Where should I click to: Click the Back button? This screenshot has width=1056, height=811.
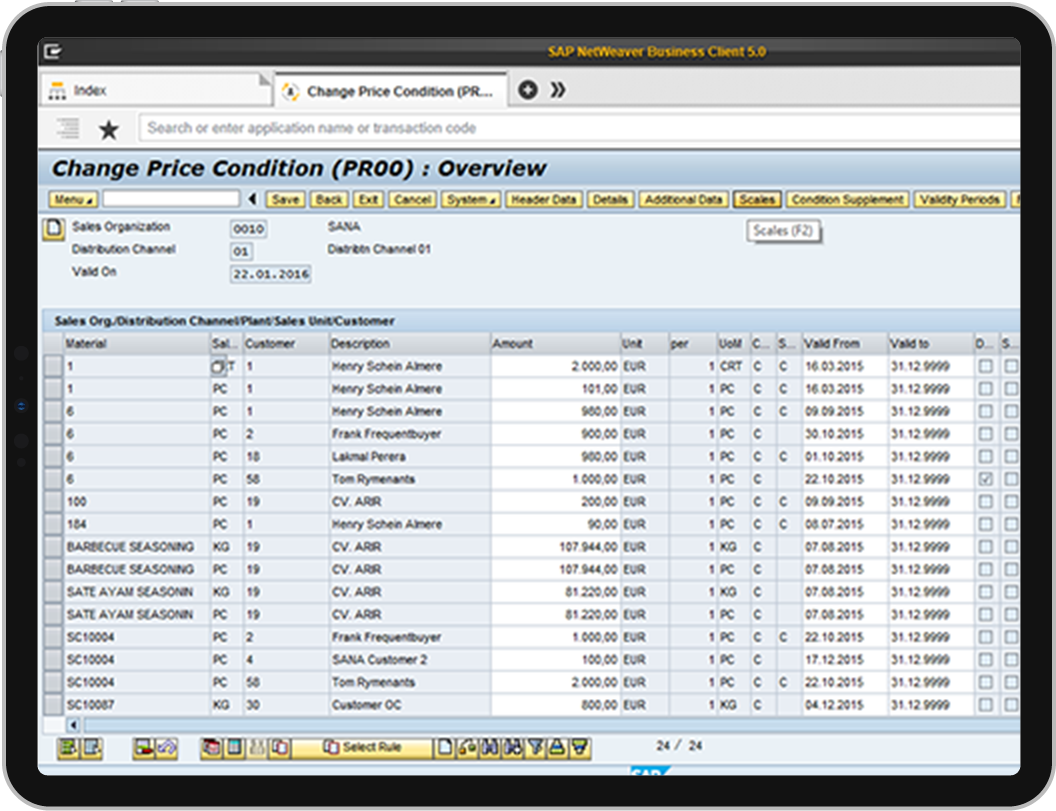point(329,199)
